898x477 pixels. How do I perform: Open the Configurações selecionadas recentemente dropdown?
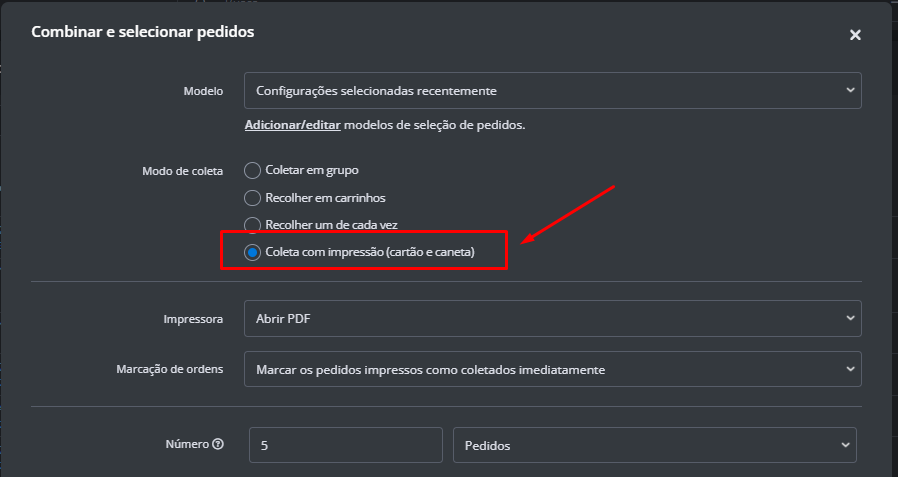point(552,91)
